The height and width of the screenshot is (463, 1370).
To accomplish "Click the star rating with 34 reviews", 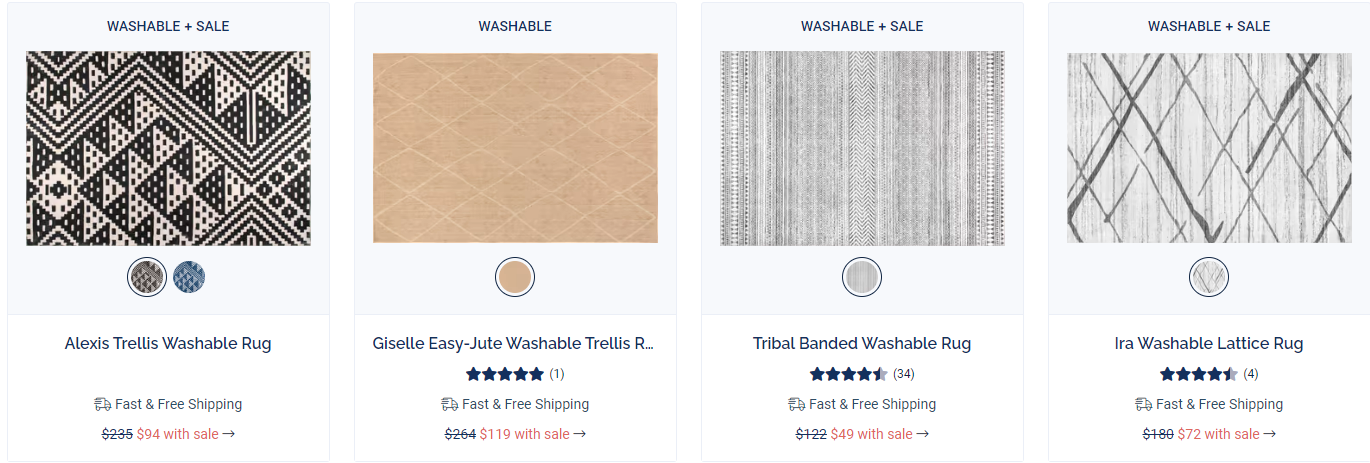I will tap(862, 374).
